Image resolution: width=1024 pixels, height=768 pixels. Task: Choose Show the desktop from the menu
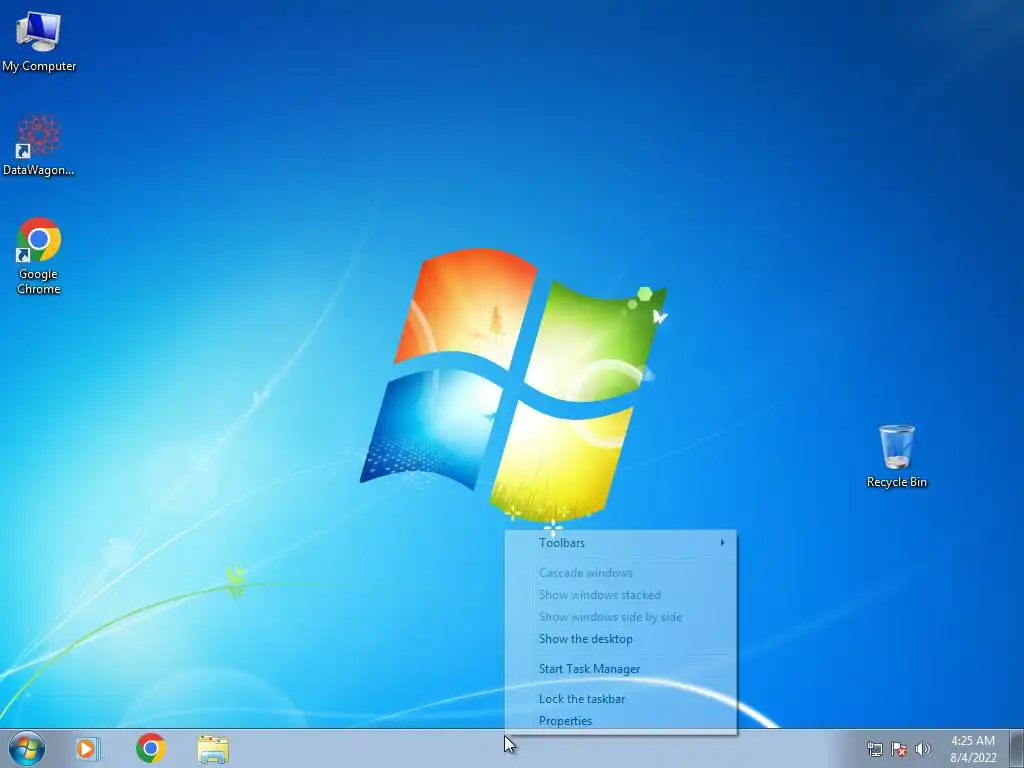tap(621, 639)
